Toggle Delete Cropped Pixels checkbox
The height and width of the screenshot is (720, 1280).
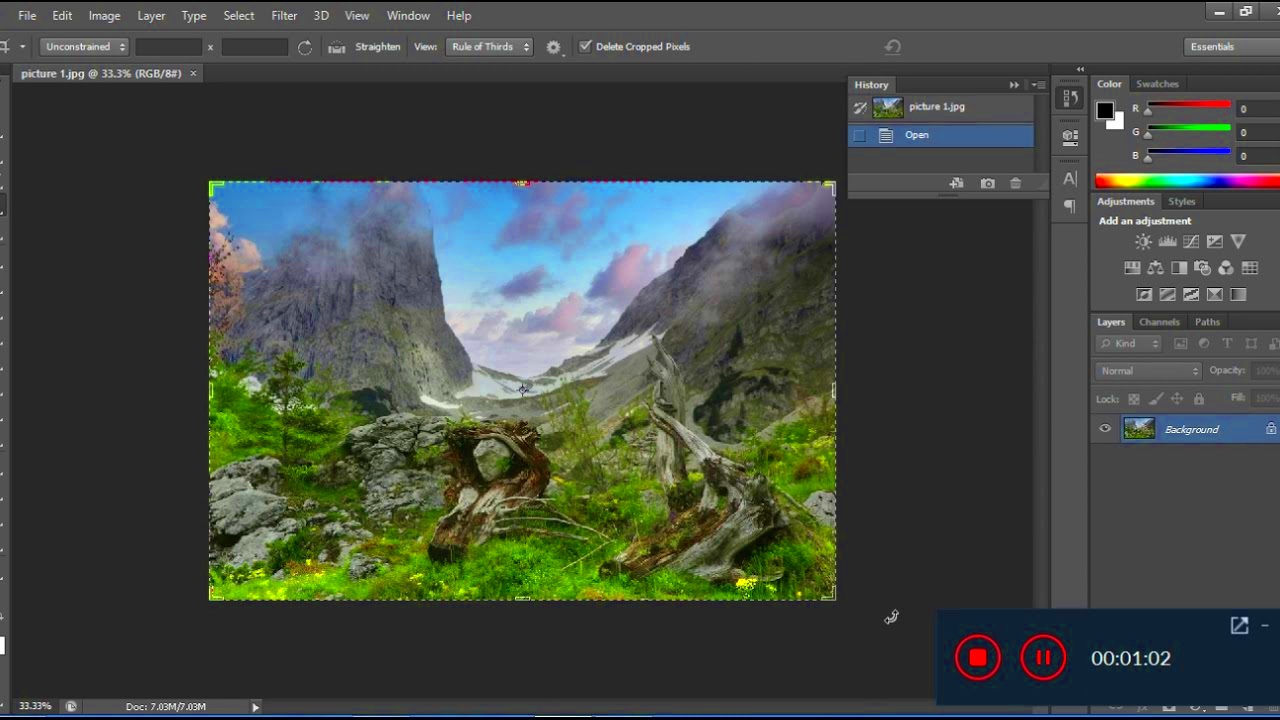coord(586,46)
